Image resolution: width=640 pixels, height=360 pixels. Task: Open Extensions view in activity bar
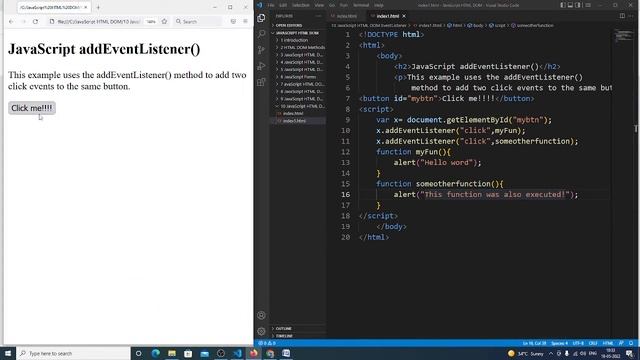click(261, 82)
